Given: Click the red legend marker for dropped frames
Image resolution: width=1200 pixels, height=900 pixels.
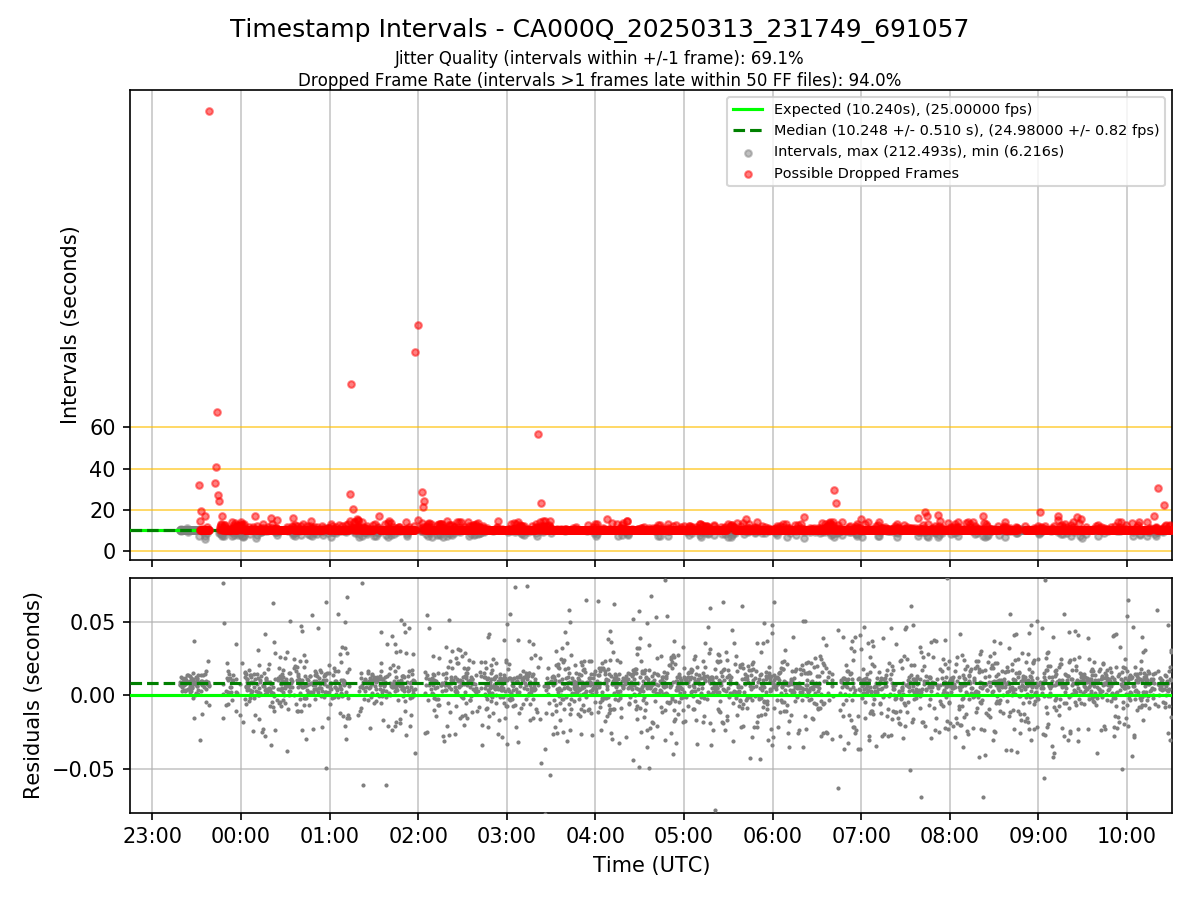Looking at the screenshot, I should pyautogui.click(x=749, y=173).
